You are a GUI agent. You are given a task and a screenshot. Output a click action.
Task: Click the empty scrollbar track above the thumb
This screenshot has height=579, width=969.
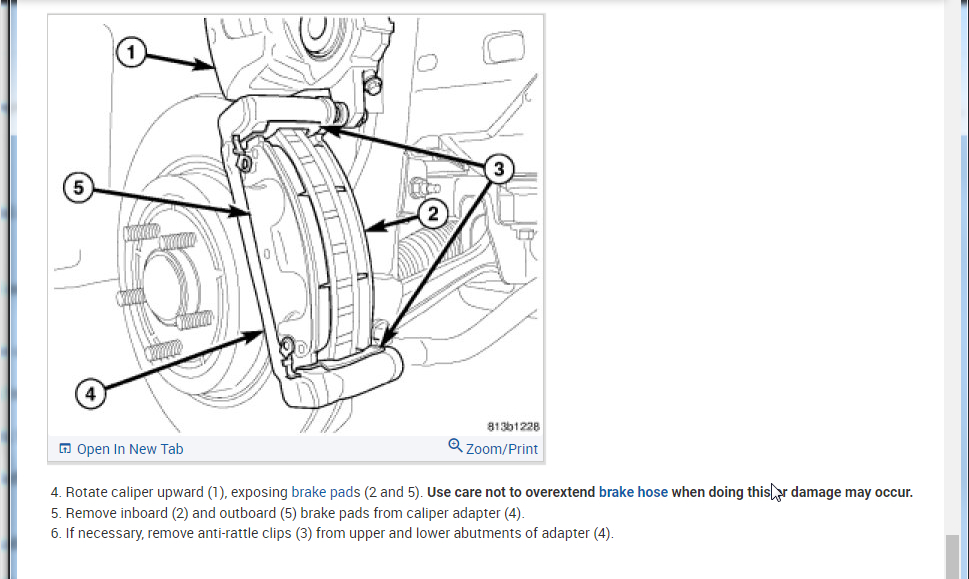(x=952, y=266)
